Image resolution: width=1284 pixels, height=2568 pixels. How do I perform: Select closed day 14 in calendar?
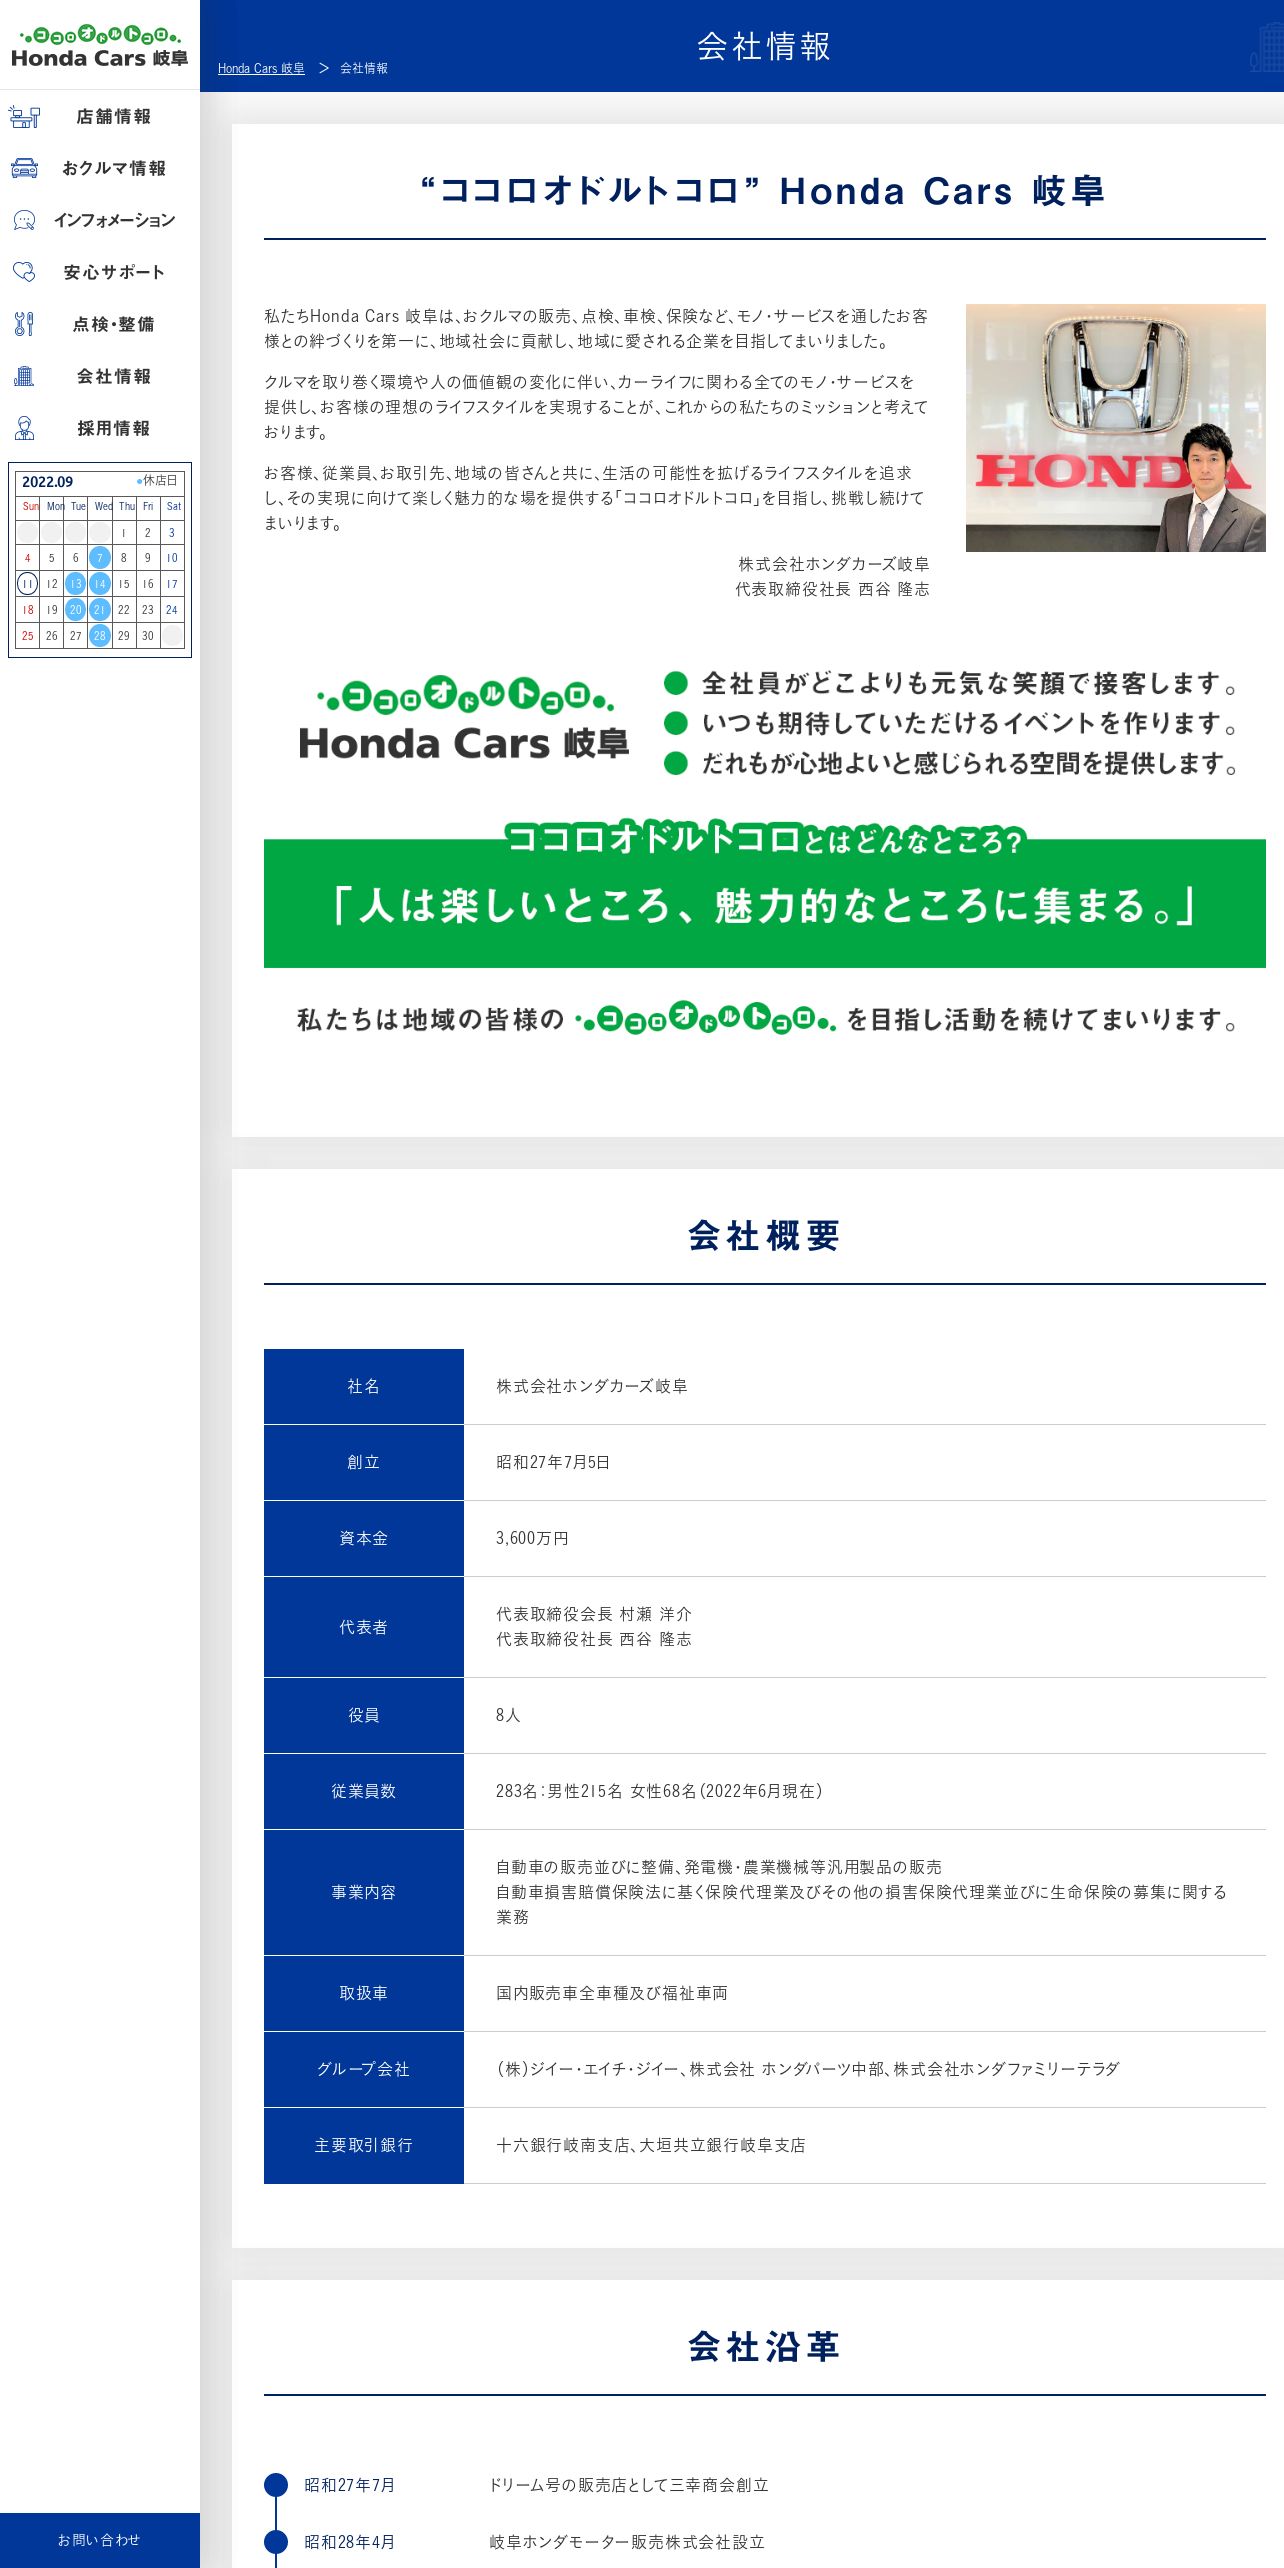pyautogui.click(x=100, y=584)
